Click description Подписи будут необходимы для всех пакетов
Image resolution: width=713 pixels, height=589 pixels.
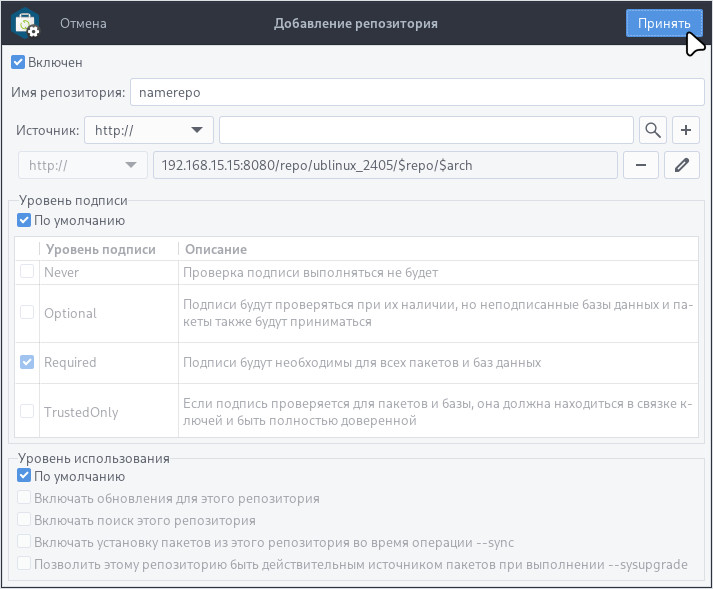[362, 362]
